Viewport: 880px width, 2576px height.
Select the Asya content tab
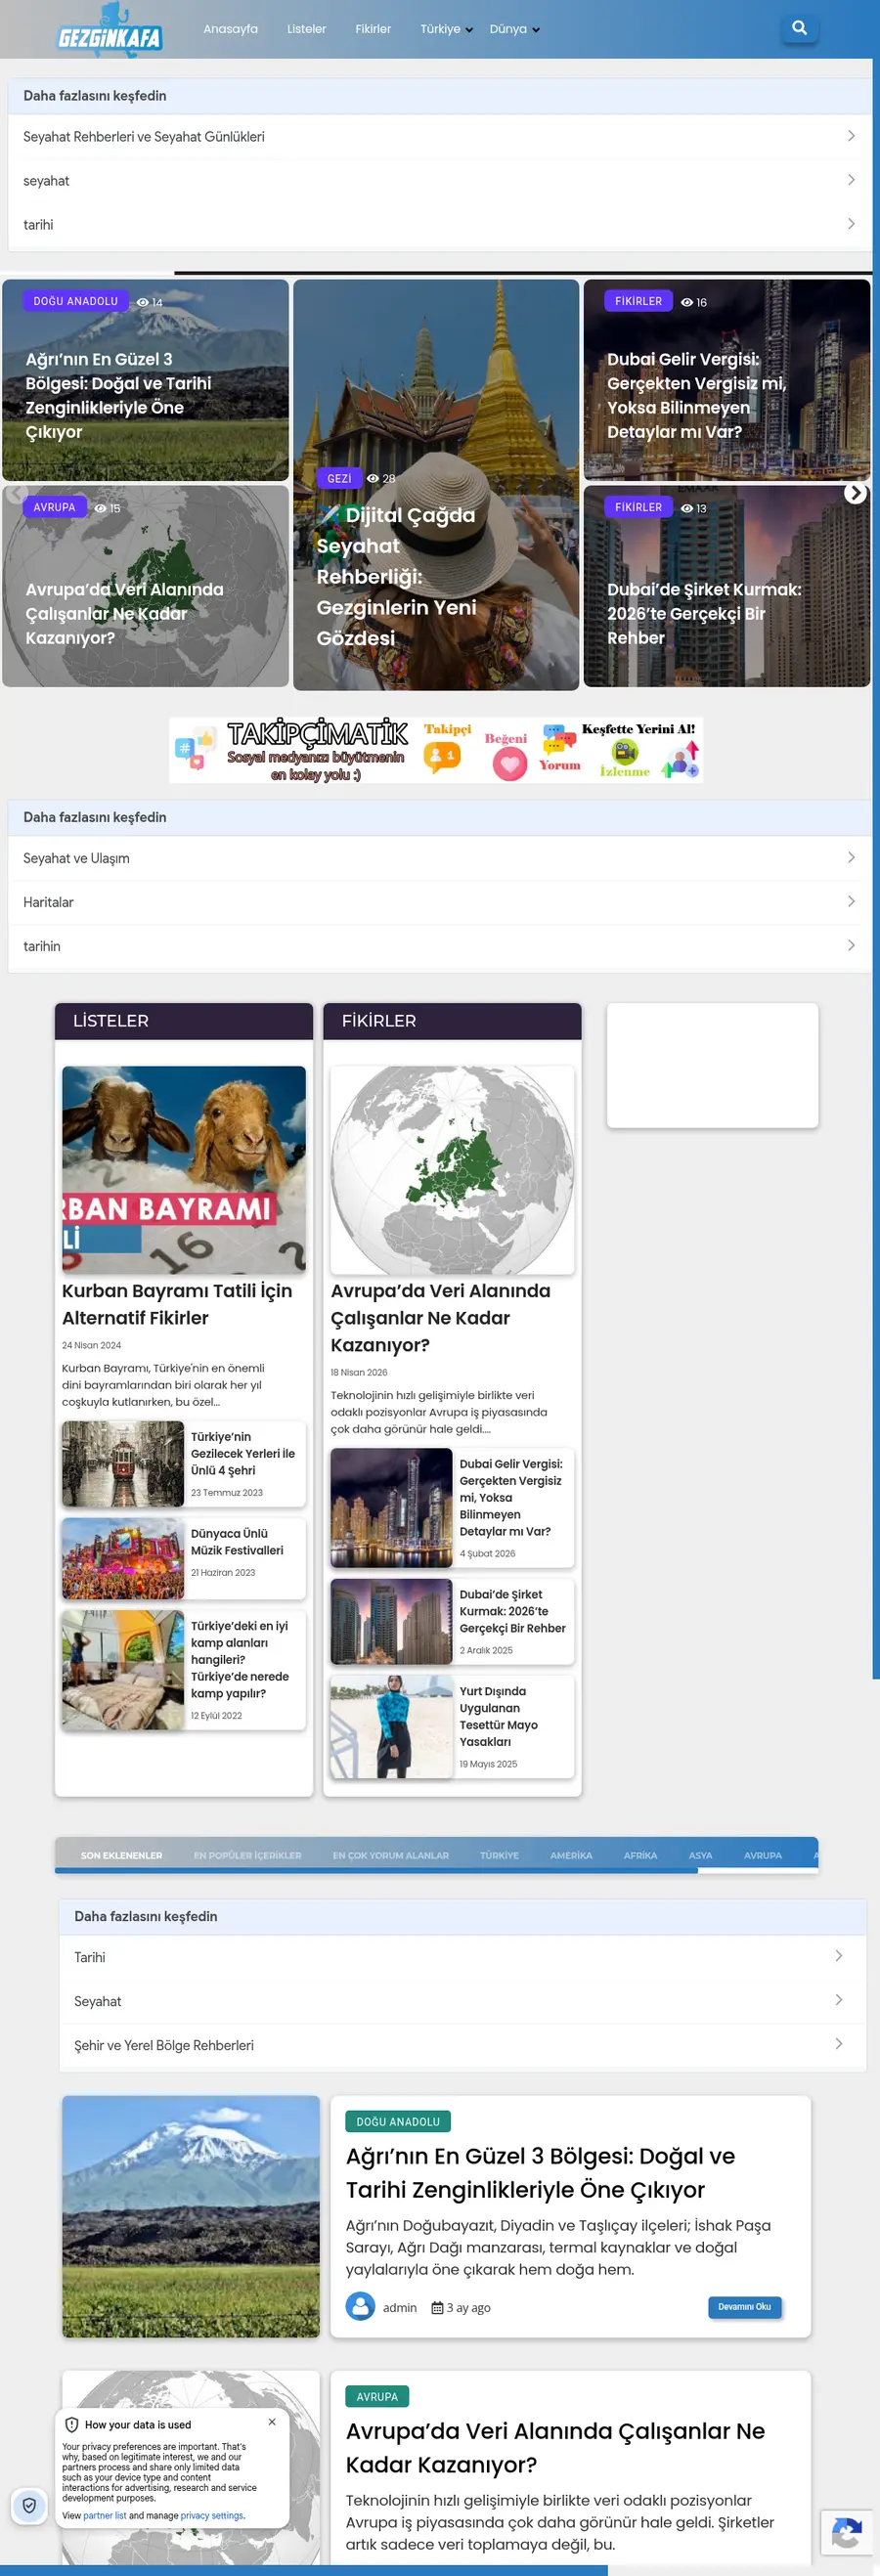(x=700, y=1855)
